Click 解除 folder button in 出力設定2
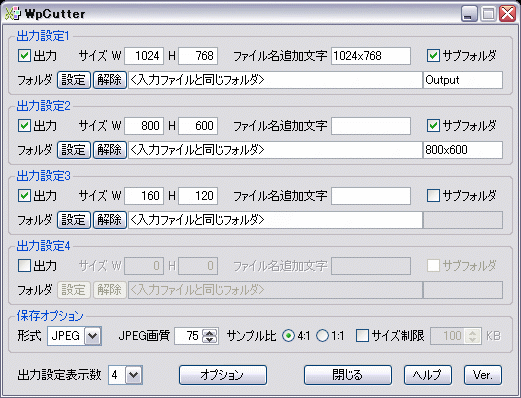 coord(110,150)
